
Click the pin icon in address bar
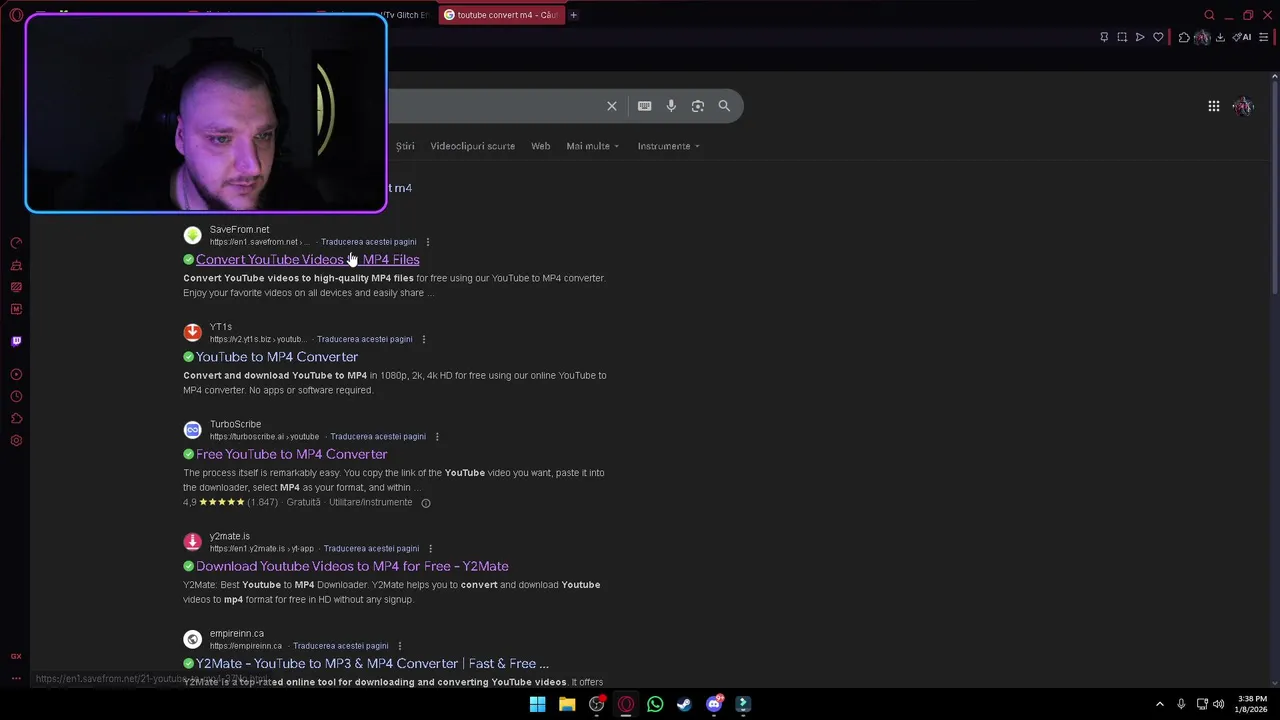point(1104,37)
